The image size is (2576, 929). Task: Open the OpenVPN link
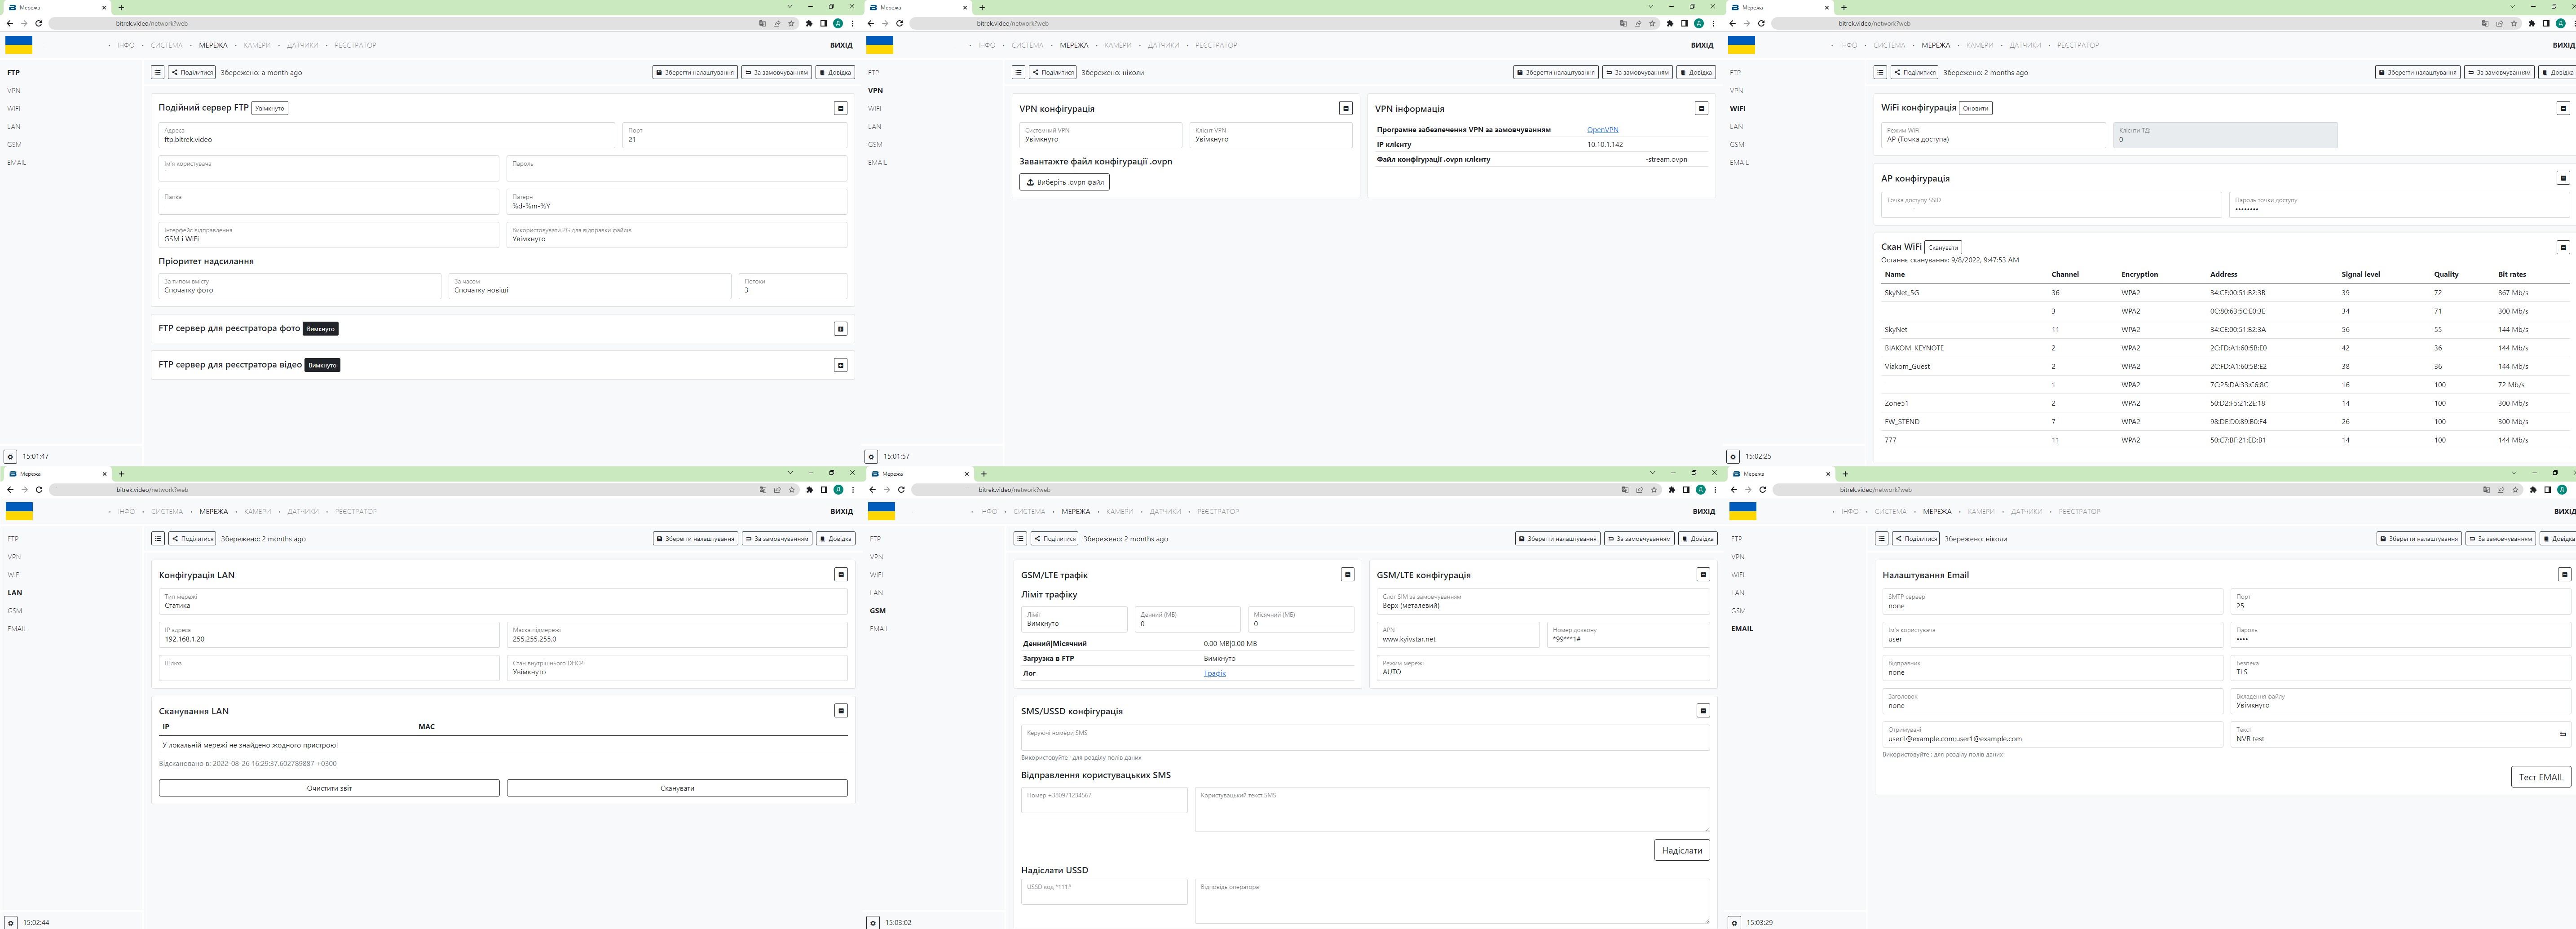coord(1603,130)
